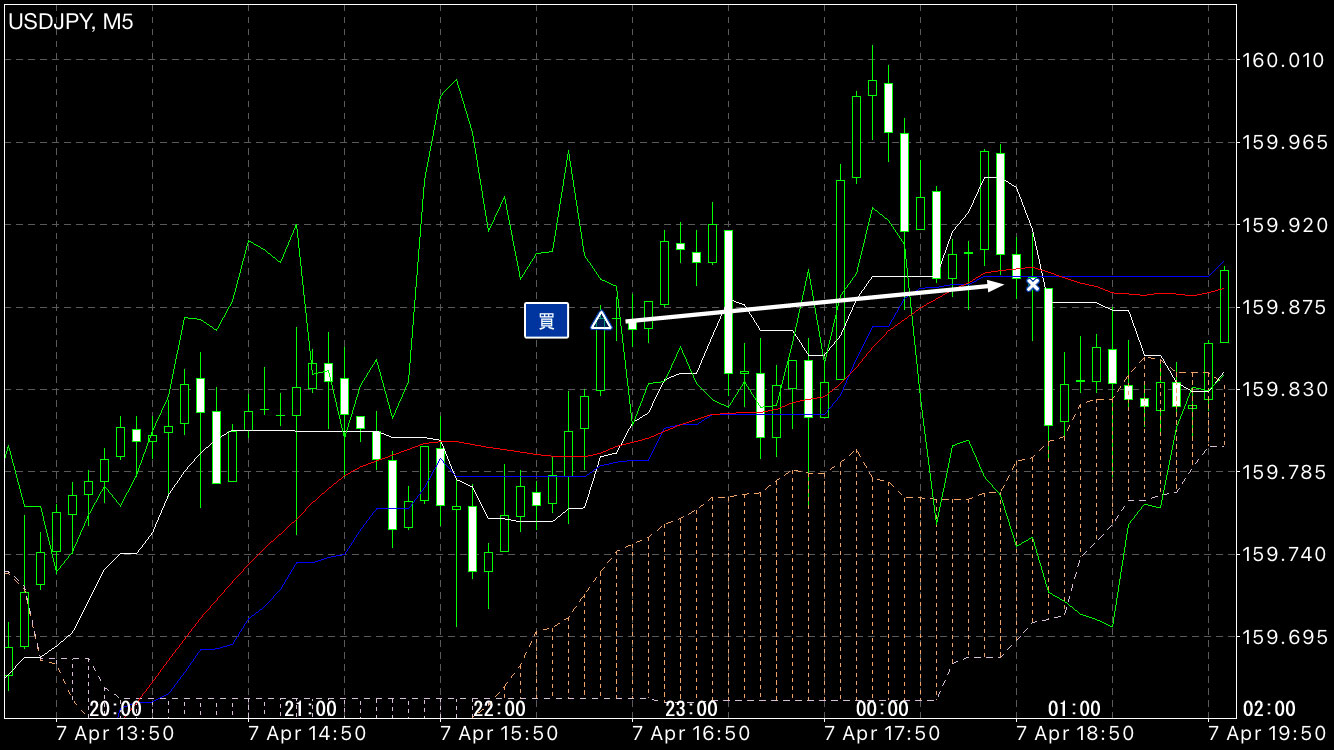The height and width of the screenshot is (750, 1334).
Task: Click the X trade exit marker
Action: 1033,284
